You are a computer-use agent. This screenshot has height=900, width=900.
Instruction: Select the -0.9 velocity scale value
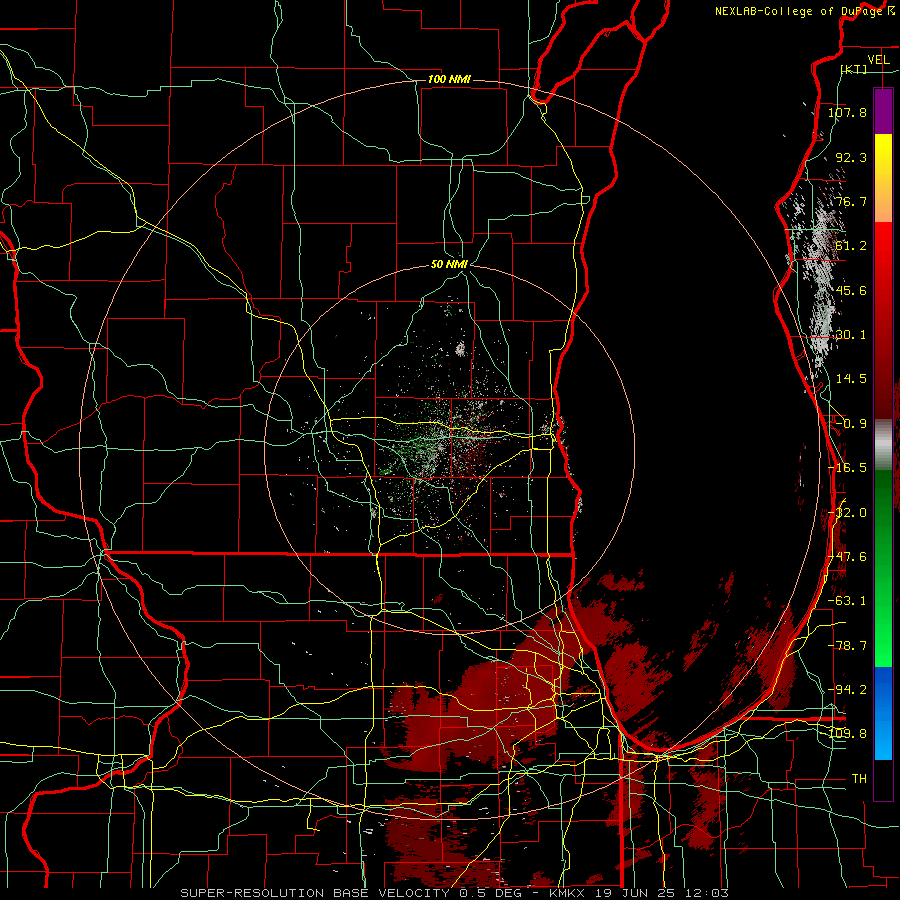pos(851,424)
